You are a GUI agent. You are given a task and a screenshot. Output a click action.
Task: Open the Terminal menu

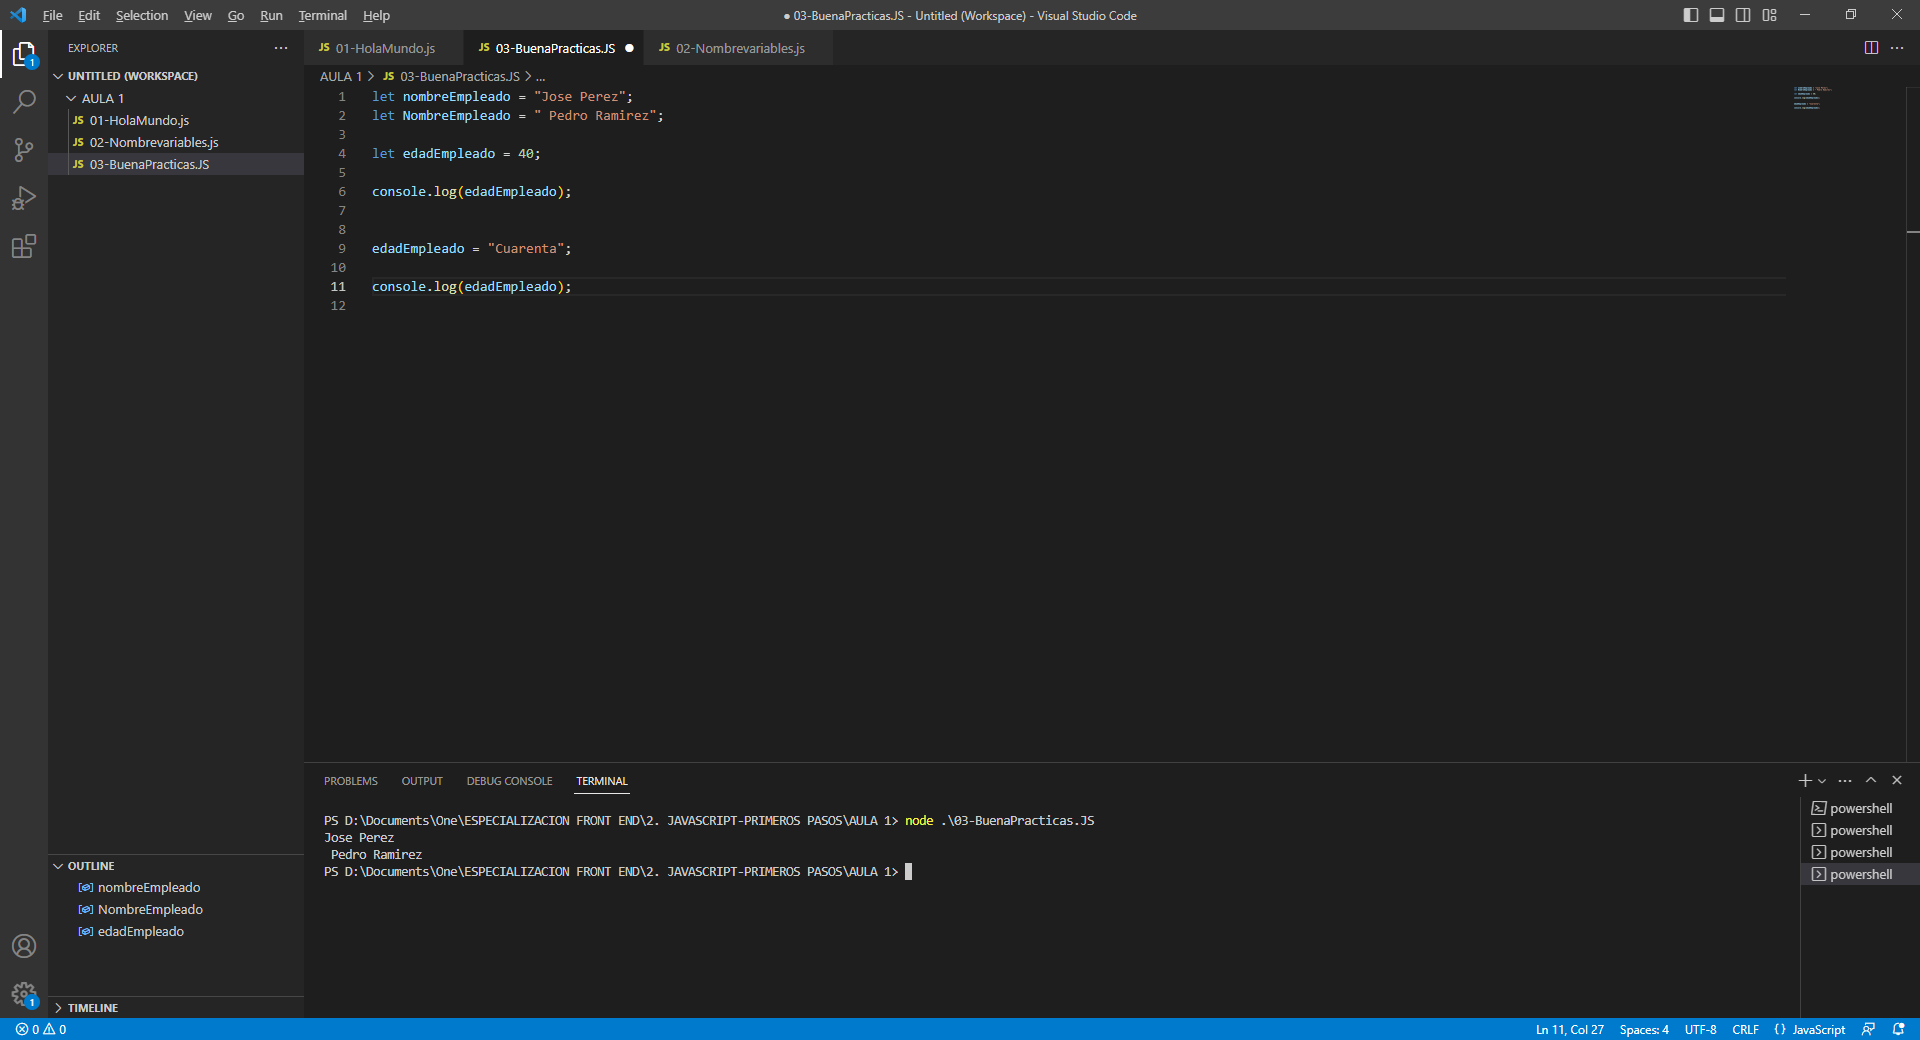(323, 15)
